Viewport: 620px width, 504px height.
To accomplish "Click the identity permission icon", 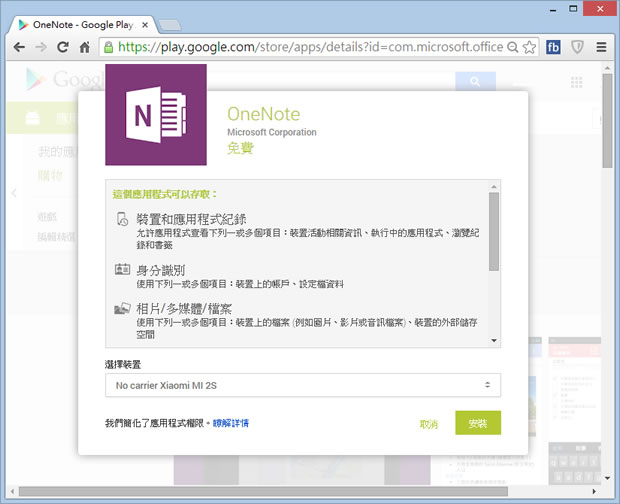I will pos(122,270).
